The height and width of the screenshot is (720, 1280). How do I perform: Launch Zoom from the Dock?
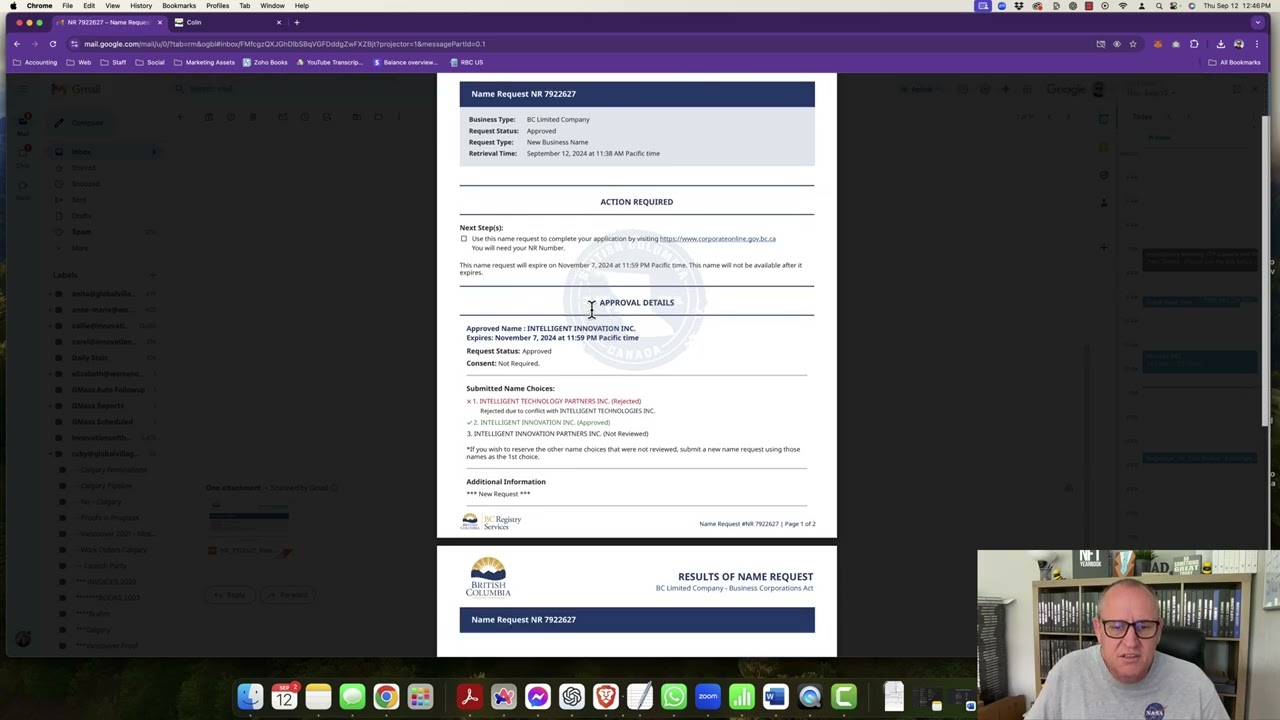[x=707, y=696]
